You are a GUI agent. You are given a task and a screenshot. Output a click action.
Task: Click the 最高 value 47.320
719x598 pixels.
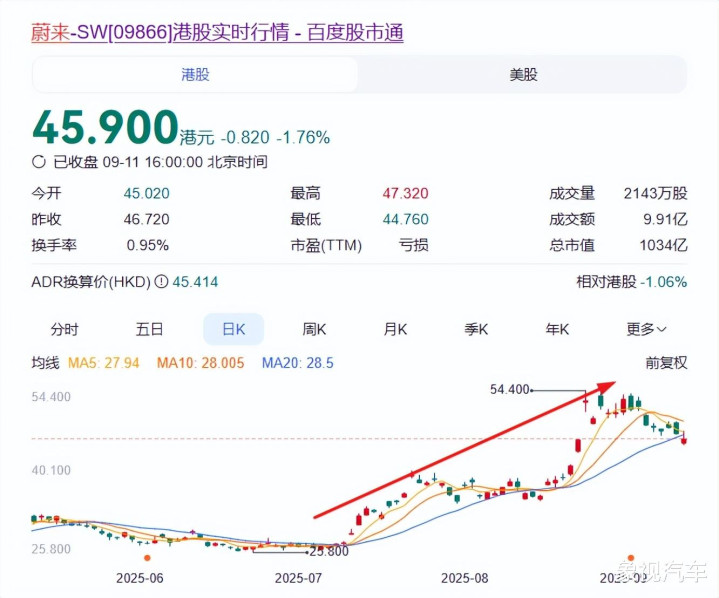[x=405, y=194]
